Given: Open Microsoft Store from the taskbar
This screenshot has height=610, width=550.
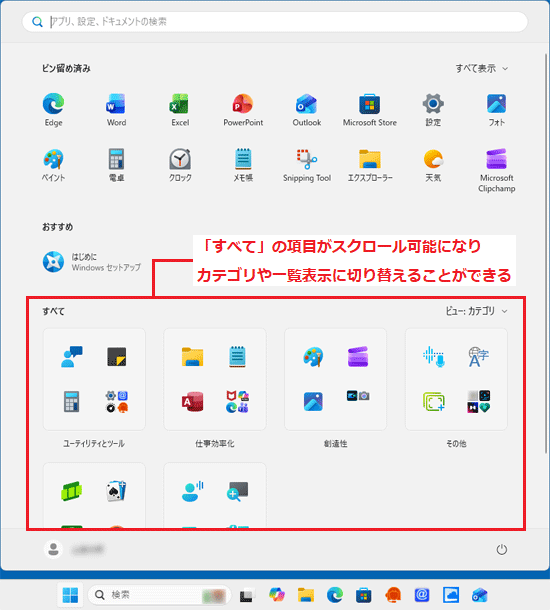Looking at the screenshot, I should (x=364, y=594).
